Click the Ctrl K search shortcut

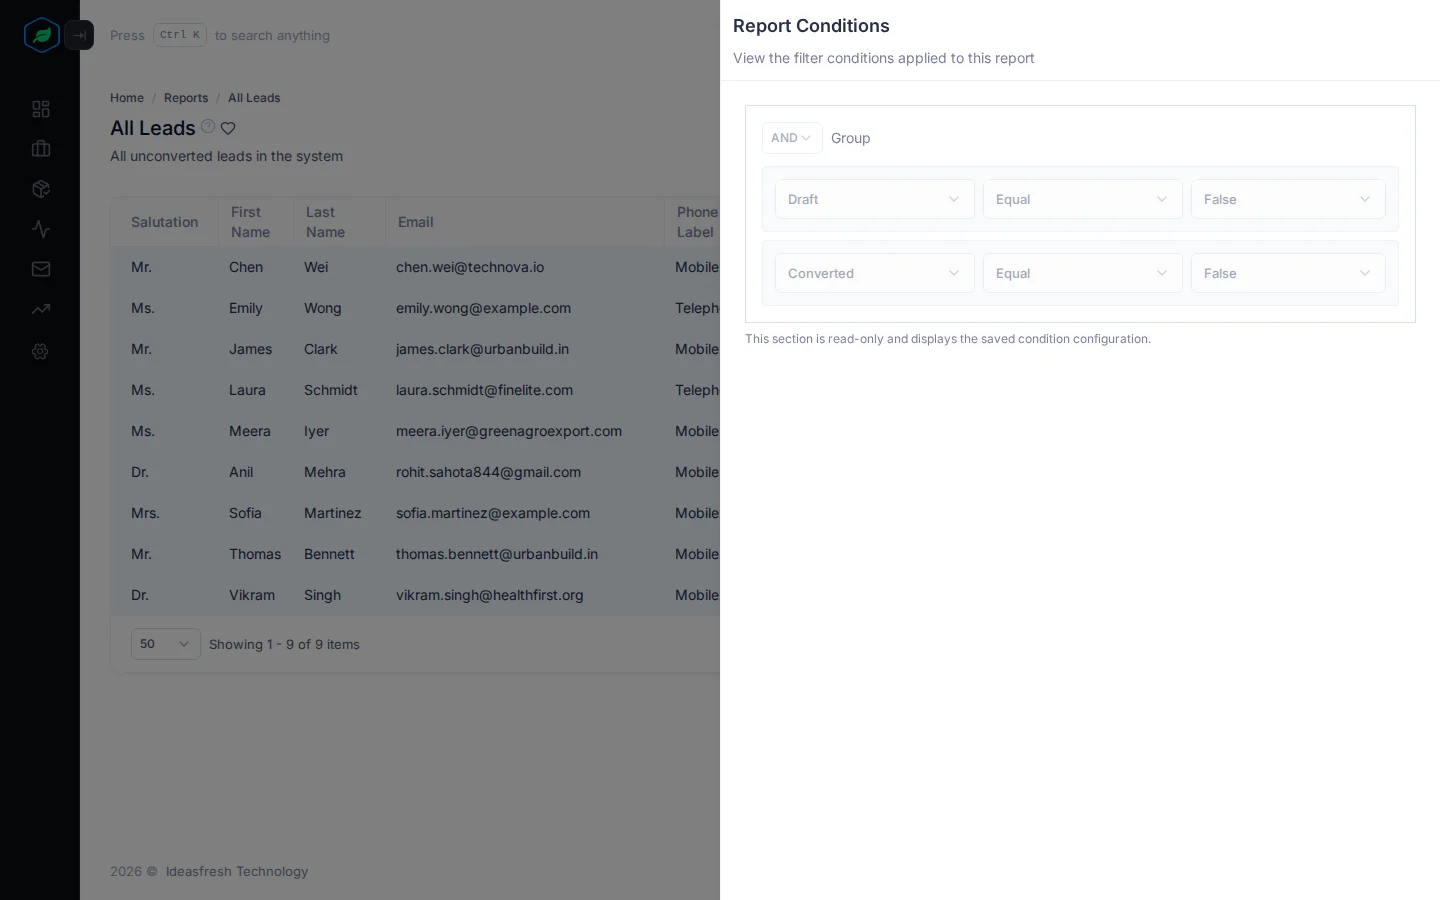(180, 35)
